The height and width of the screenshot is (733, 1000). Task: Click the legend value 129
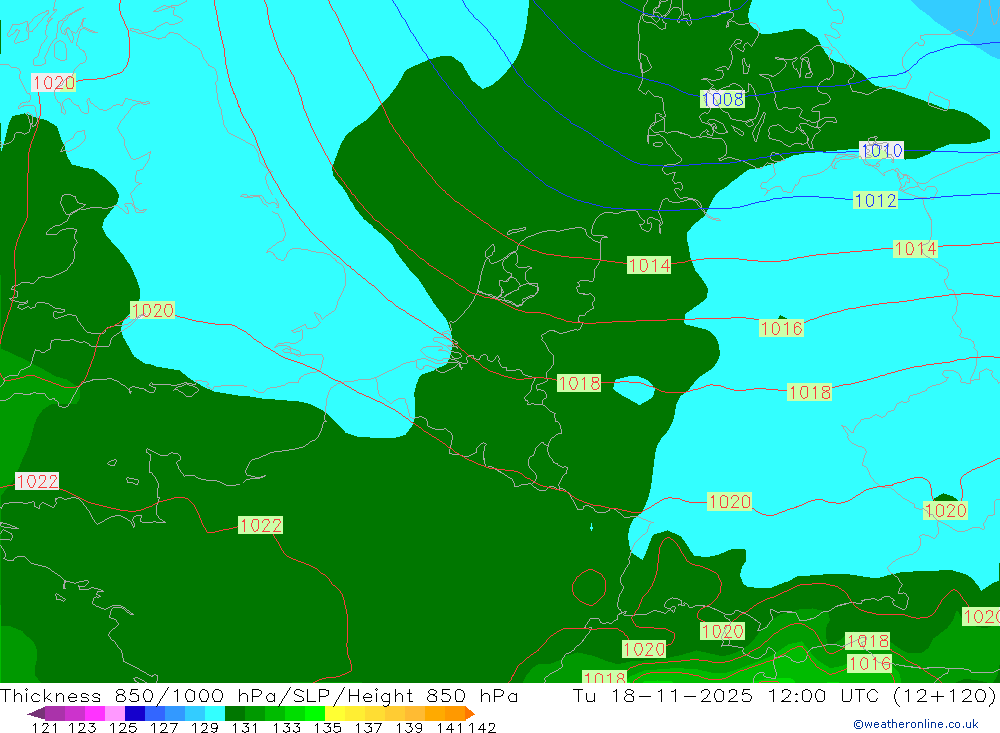click(205, 727)
